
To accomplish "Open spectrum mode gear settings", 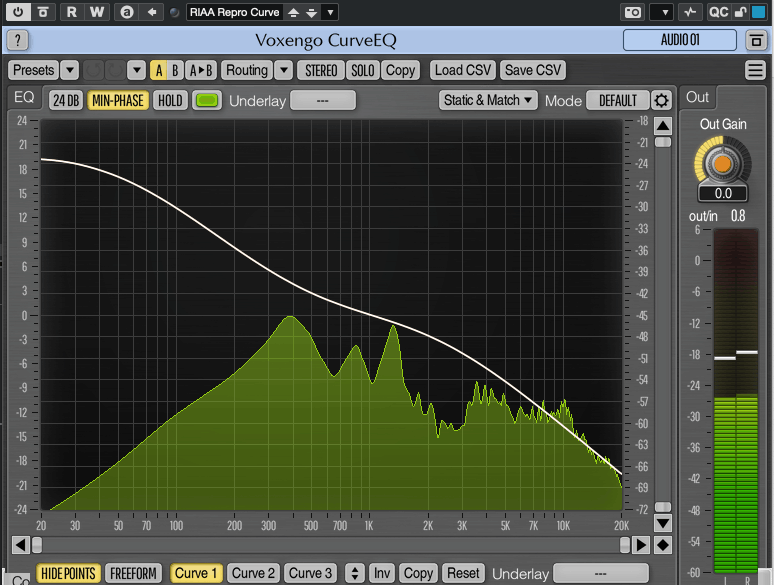I will tap(661, 100).
